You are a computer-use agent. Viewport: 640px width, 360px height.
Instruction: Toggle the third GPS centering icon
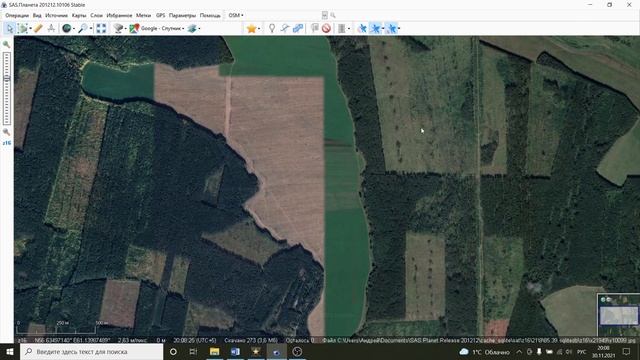coord(391,28)
